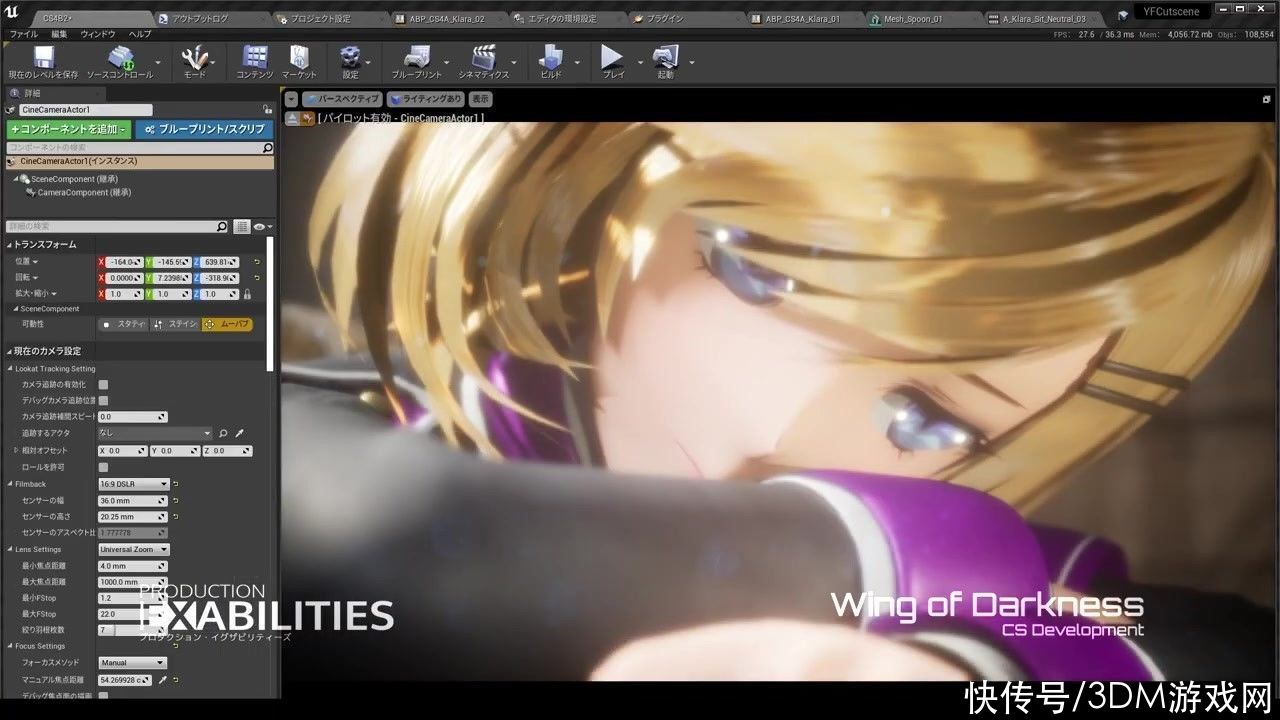
Task: Pick the tracked actor with the eyedropper
Action: (240, 433)
